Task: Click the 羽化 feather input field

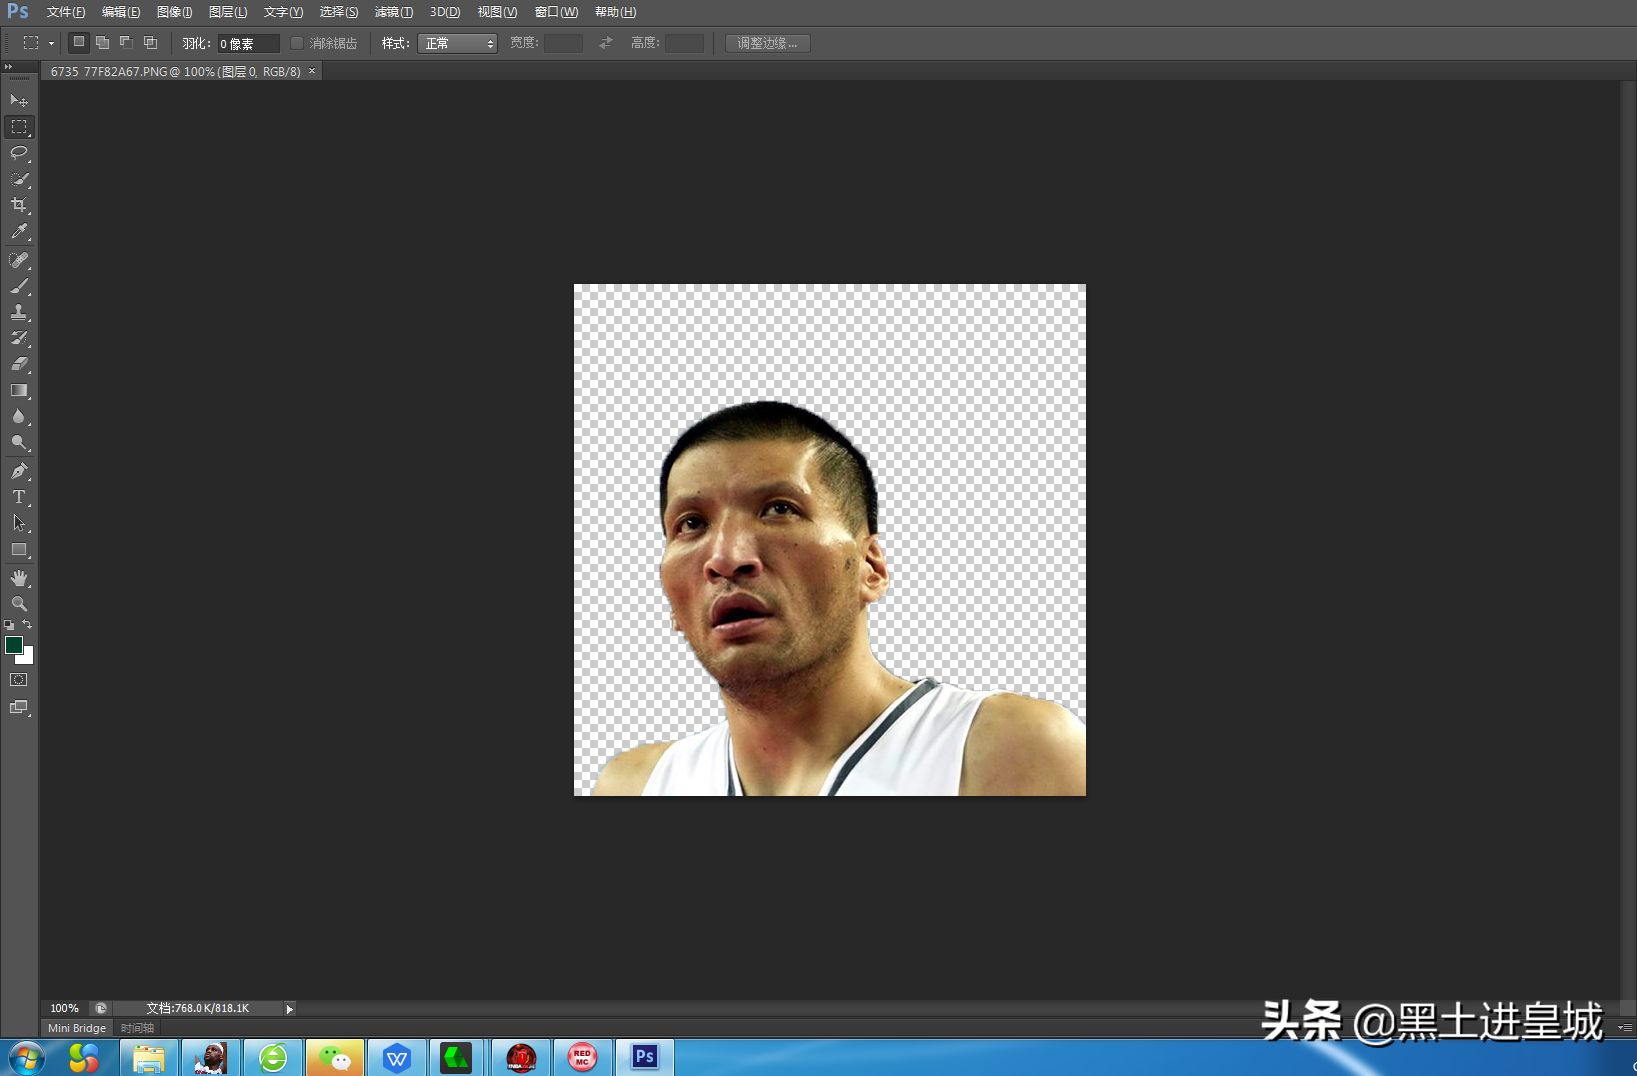Action: pos(247,43)
